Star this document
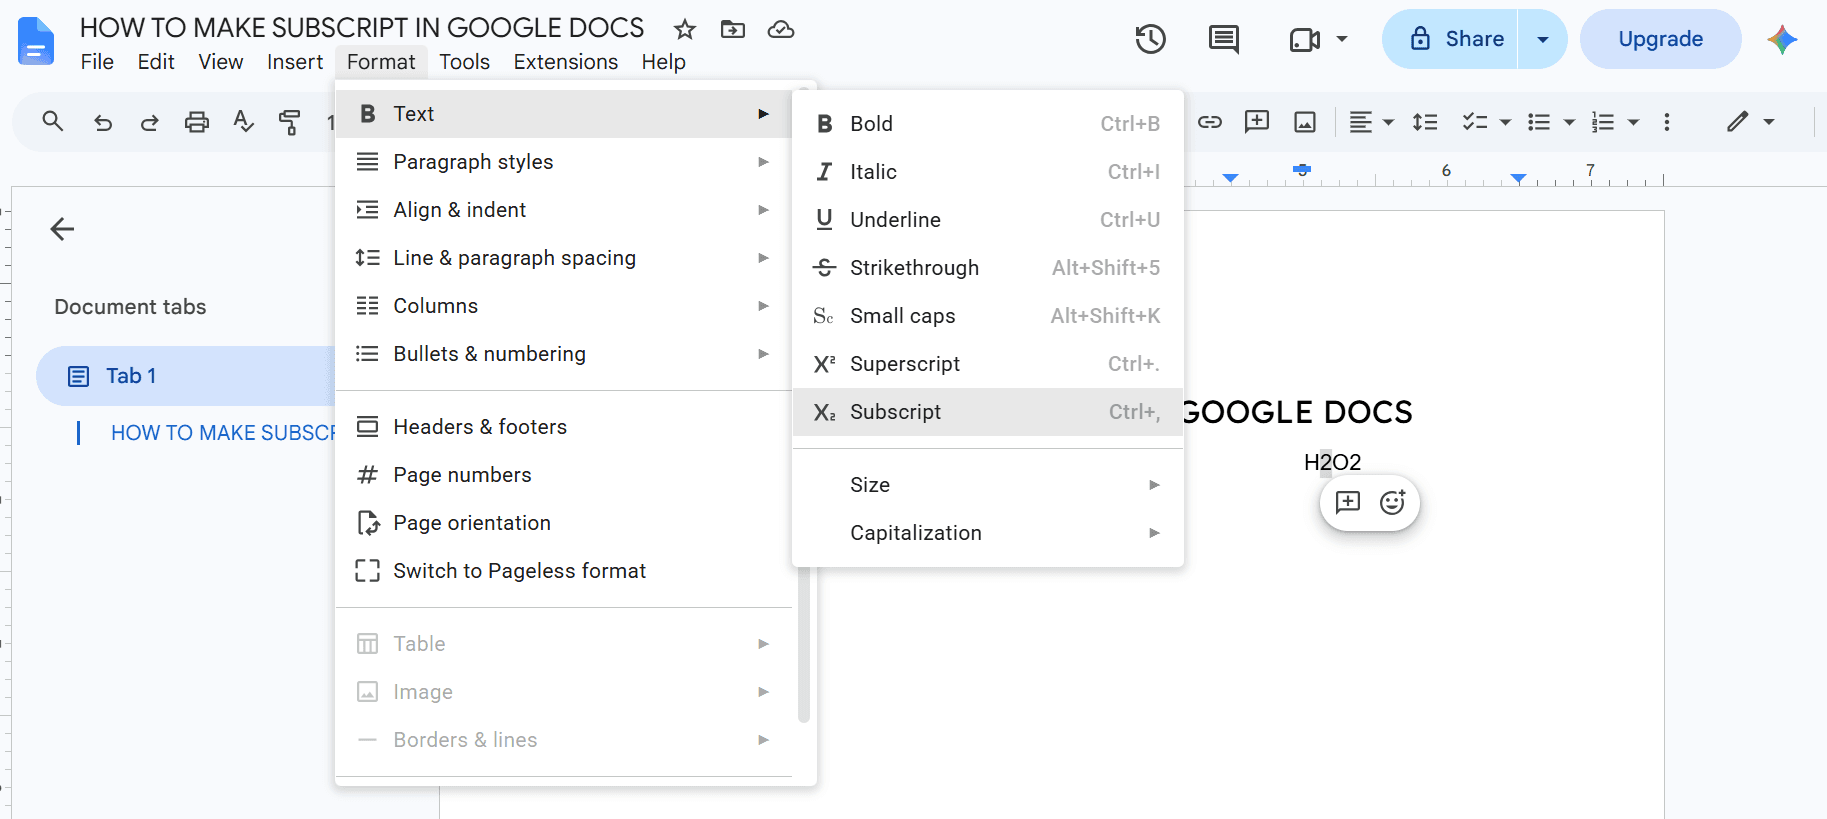 click(684, 29)
